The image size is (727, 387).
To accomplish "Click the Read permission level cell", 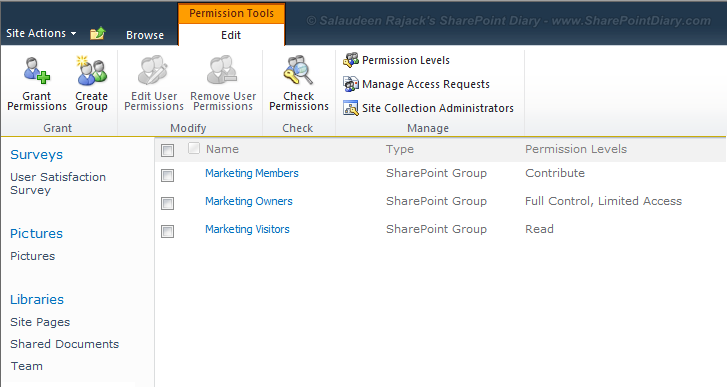I will [x=539, y=229].
